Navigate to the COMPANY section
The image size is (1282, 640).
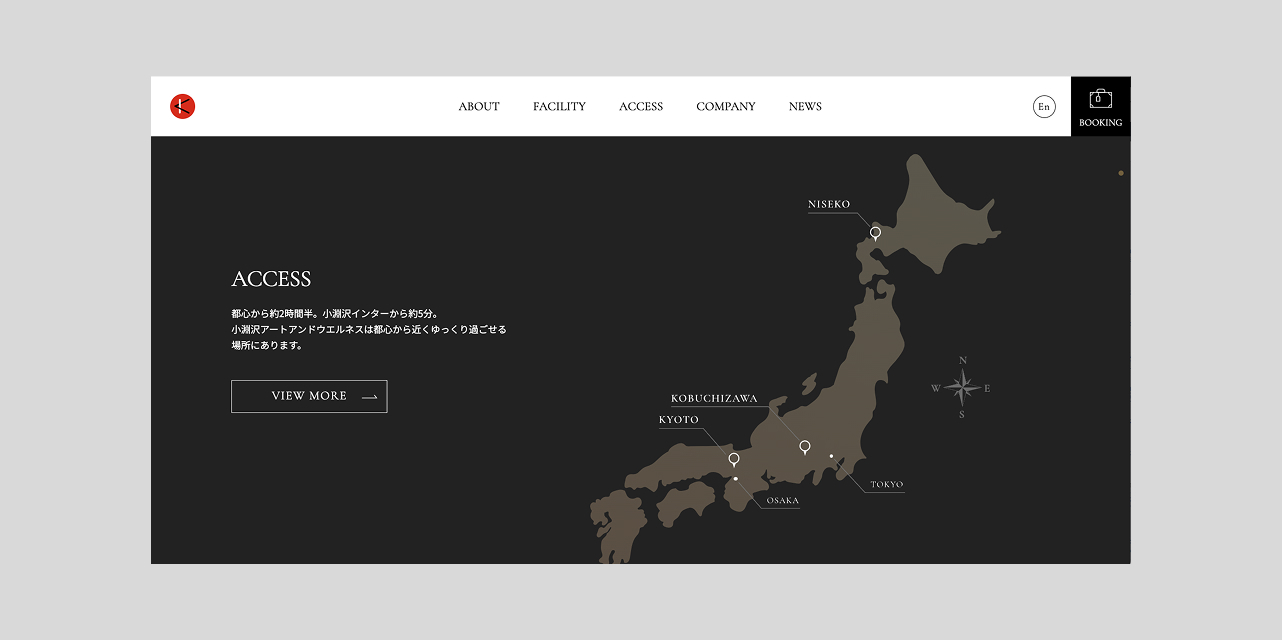726,107
